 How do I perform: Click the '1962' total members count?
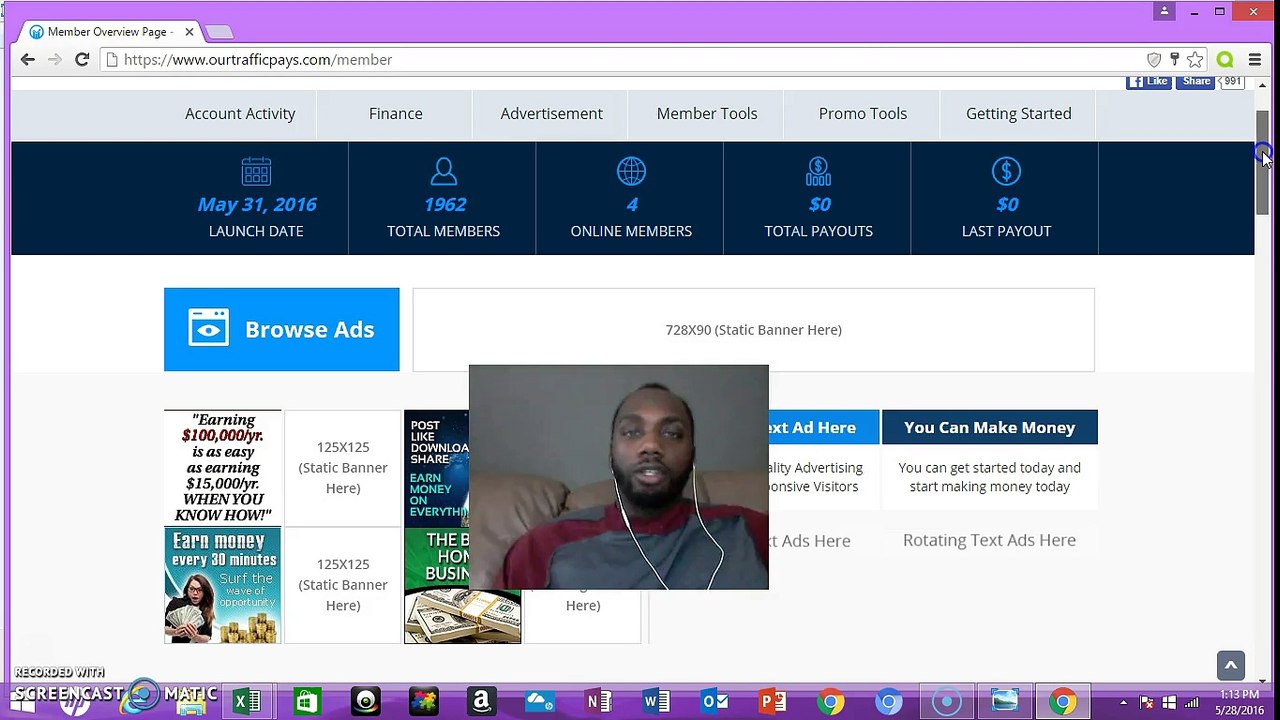tap(444, 204)
